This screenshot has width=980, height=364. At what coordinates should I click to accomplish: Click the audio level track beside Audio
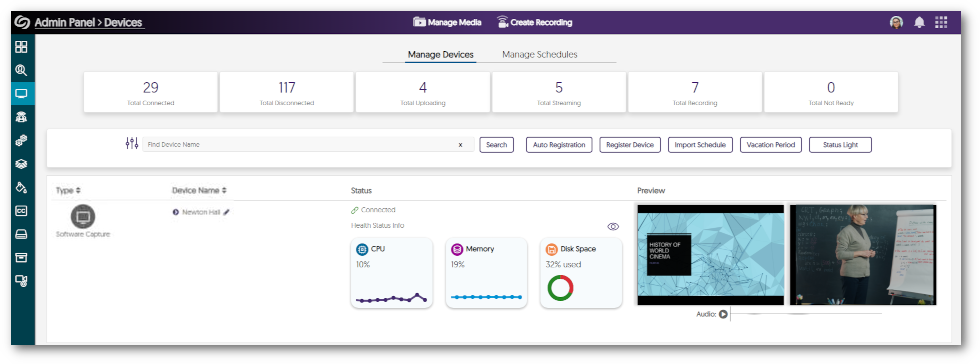(806, 315)
